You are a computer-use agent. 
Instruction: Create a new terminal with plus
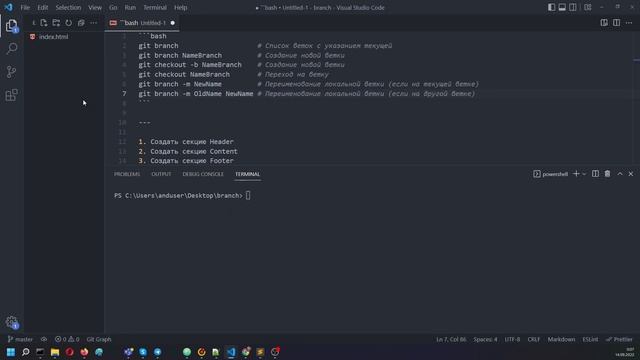576,174
